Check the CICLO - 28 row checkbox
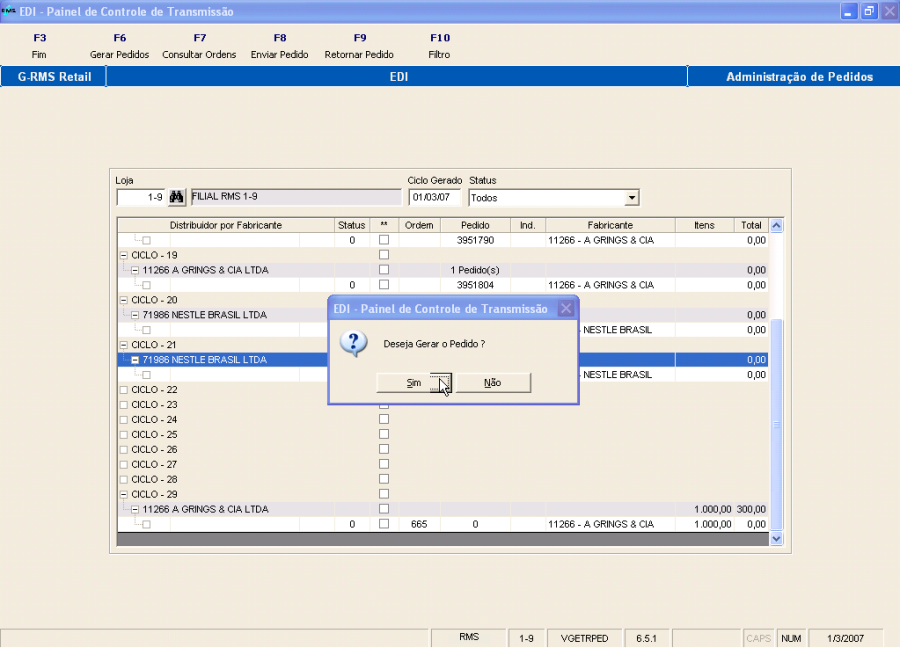This screenshot has height=648, width=900. [384, 479]
